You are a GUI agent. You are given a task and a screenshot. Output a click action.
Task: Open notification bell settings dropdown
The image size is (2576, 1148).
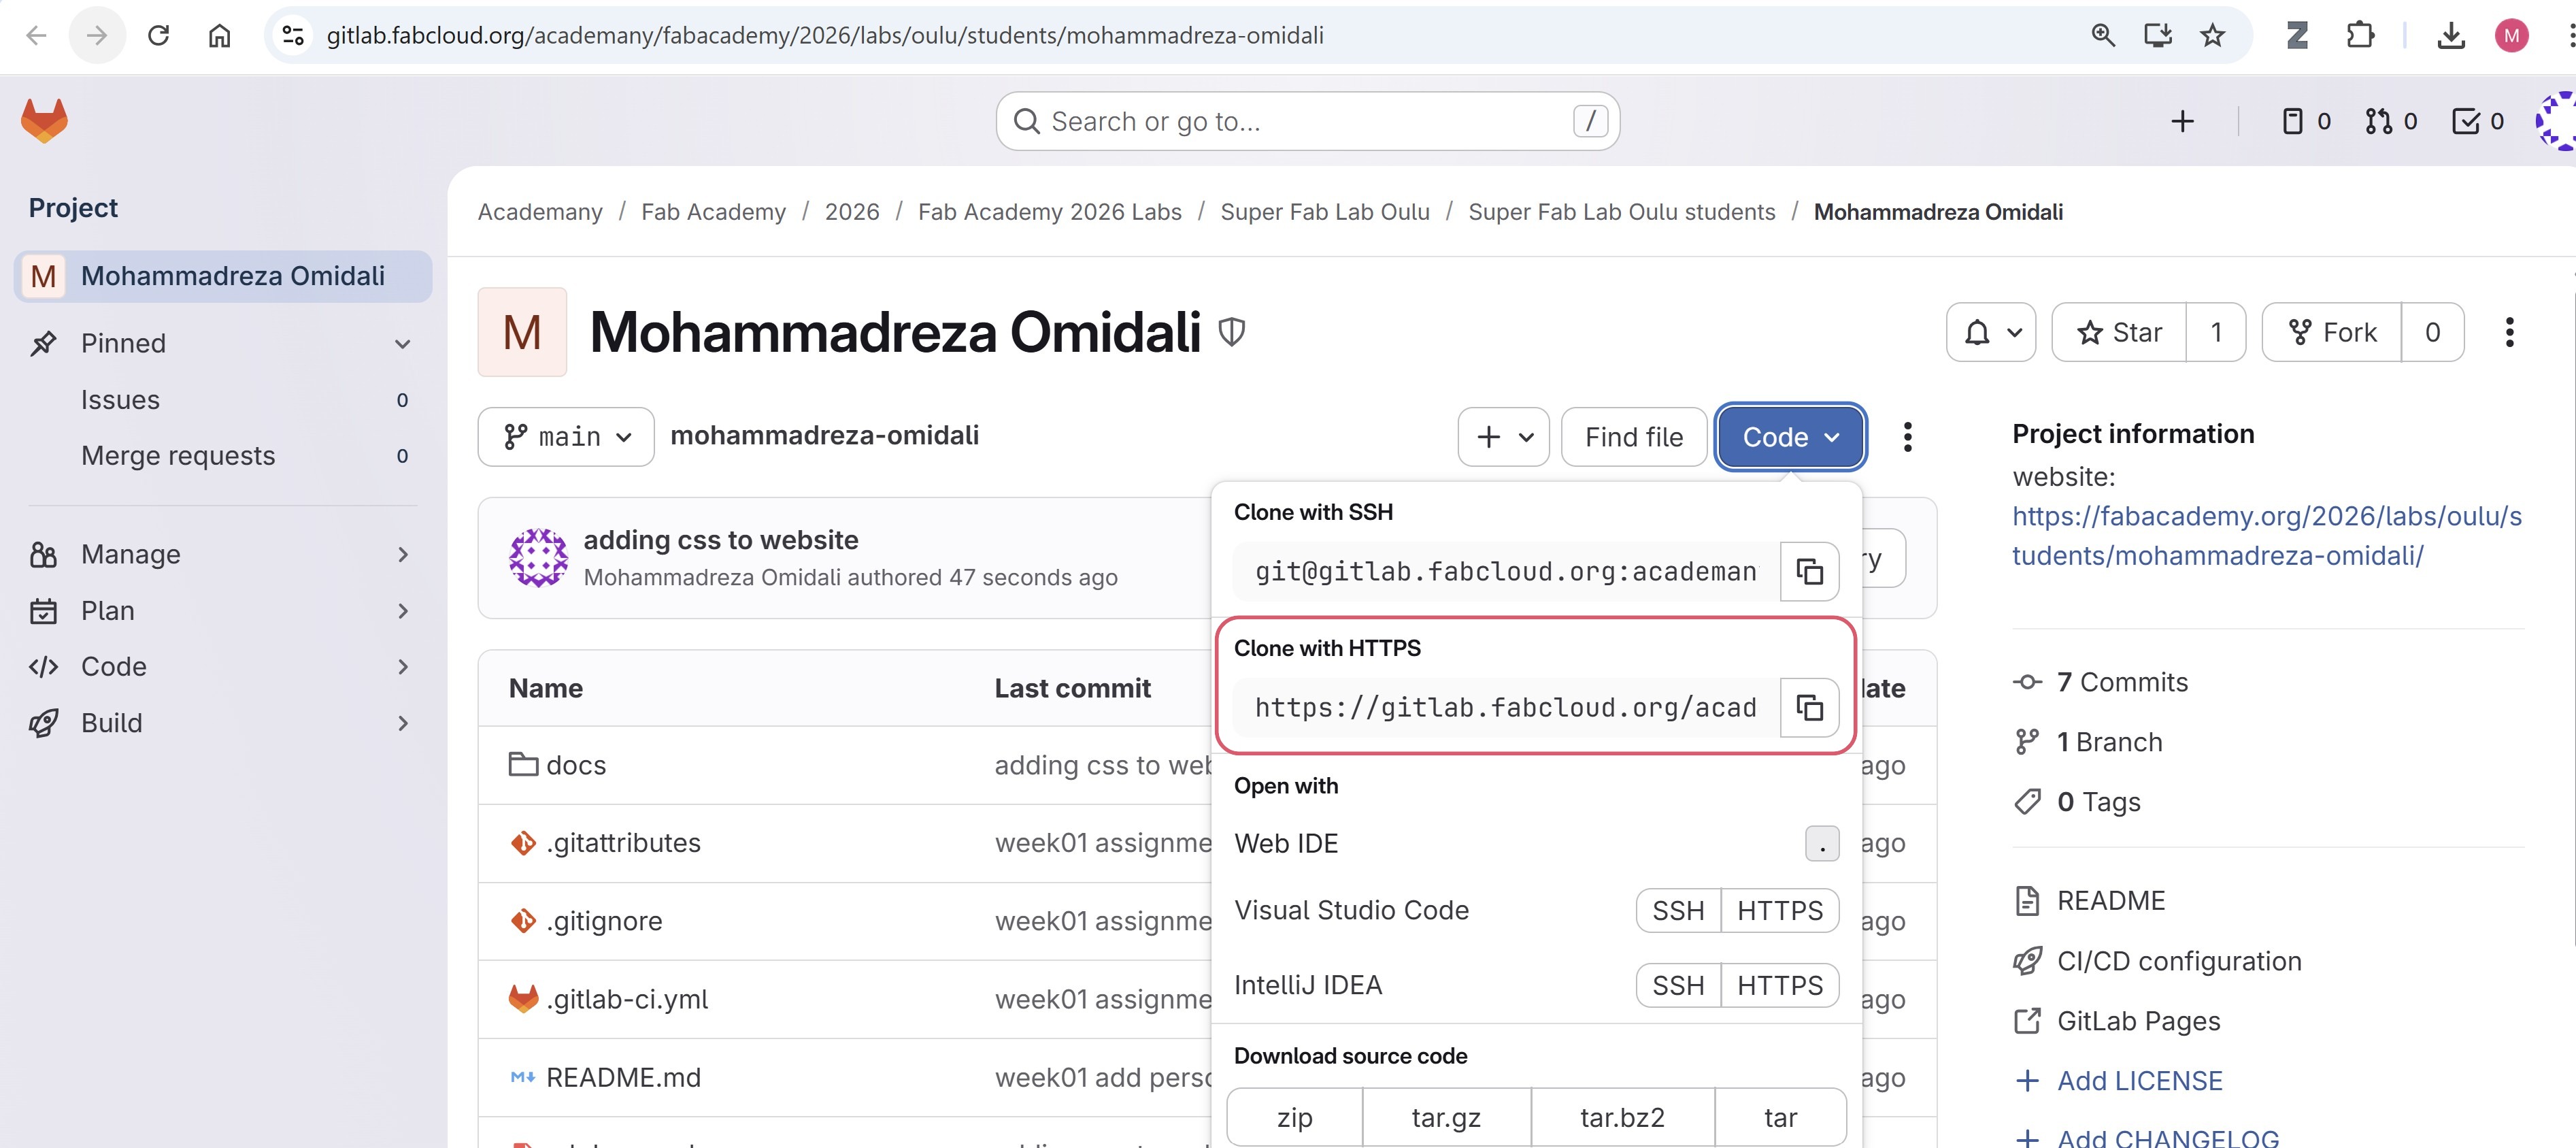(1990, 332)
